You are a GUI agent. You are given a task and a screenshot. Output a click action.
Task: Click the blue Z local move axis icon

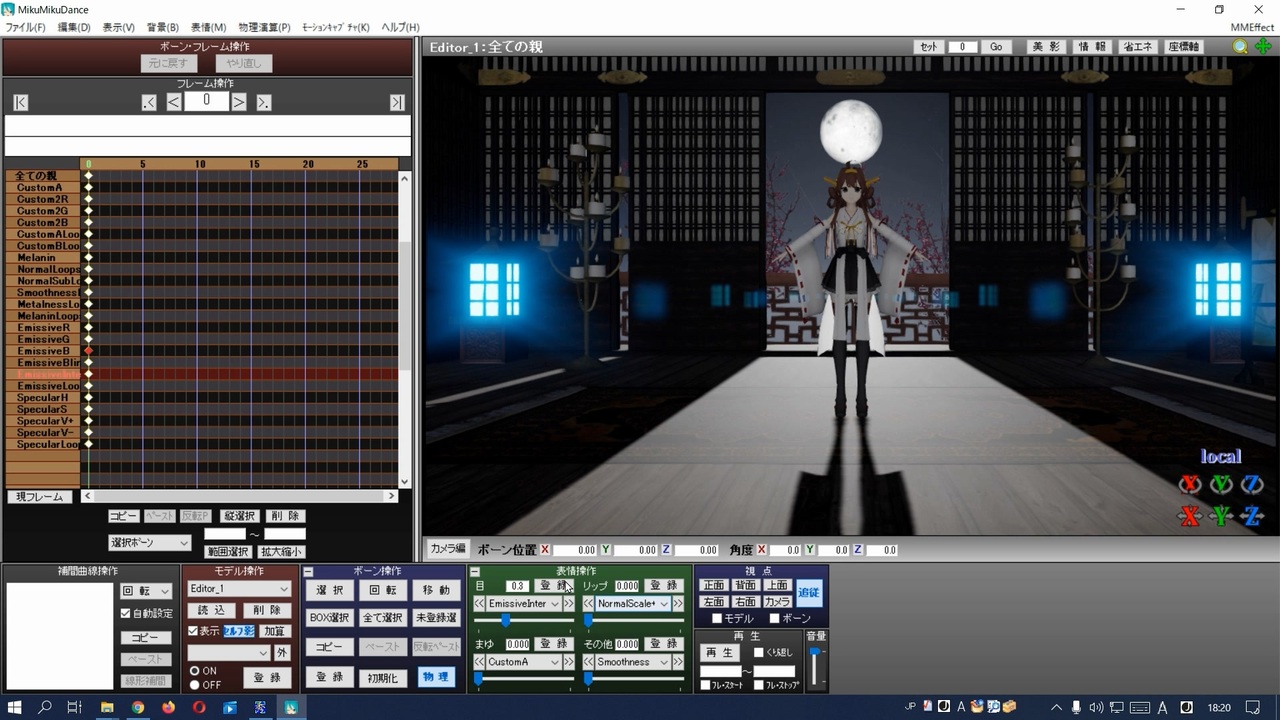(x=1252, y=517)
